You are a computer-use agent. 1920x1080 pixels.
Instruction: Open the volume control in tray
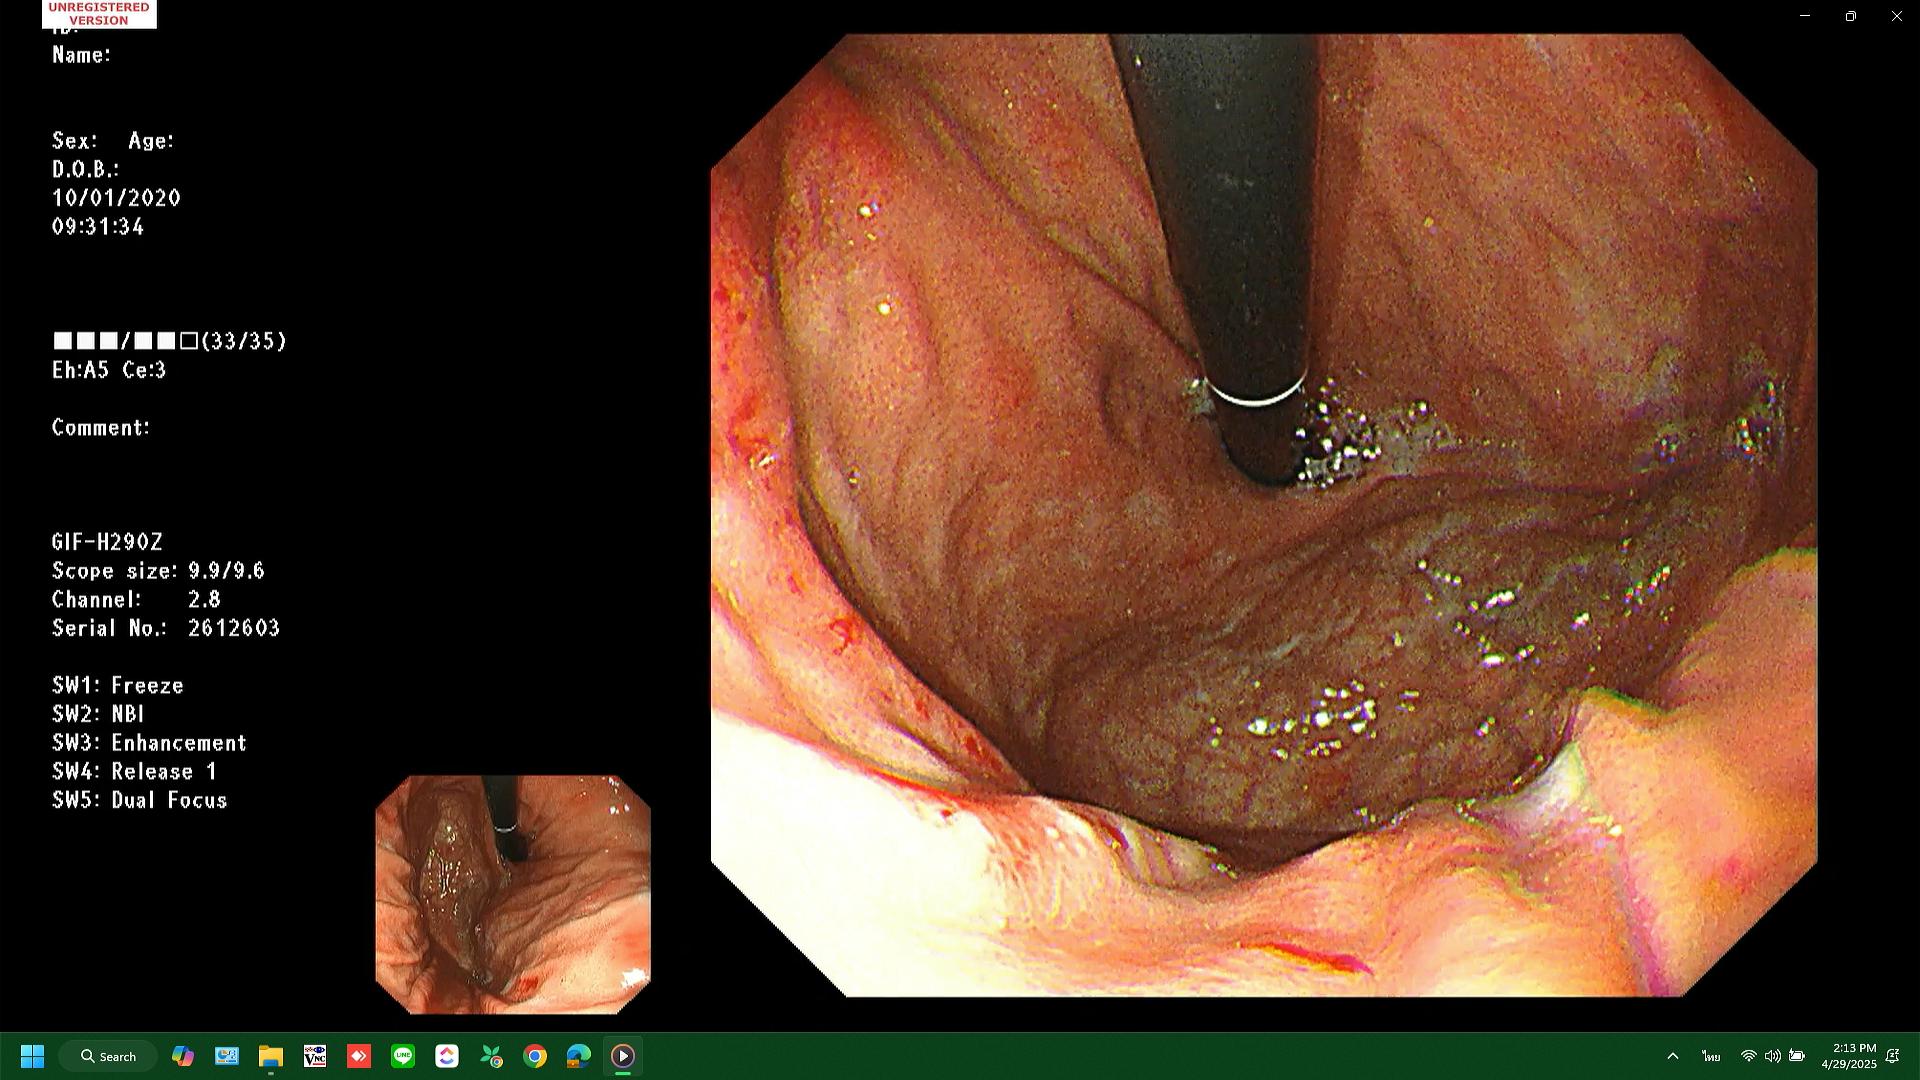[x=1773, y=1056]
